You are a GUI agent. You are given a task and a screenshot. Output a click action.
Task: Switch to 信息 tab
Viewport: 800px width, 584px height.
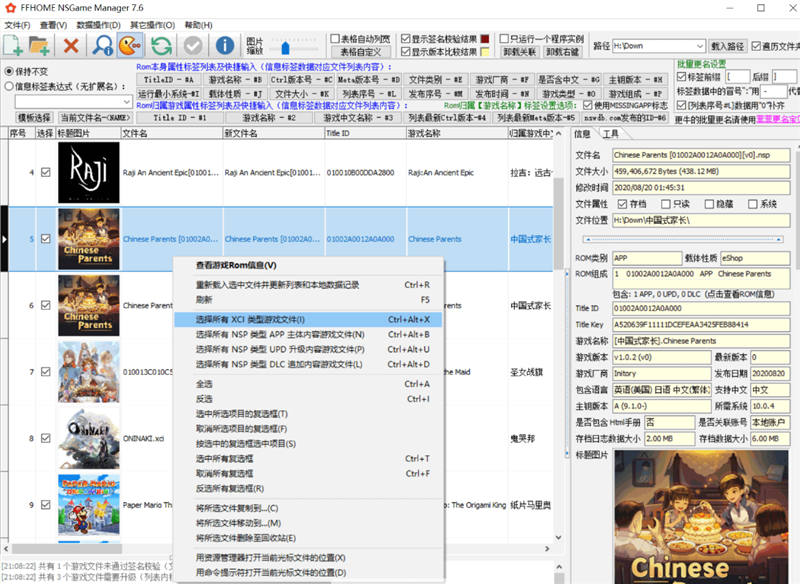583,134
